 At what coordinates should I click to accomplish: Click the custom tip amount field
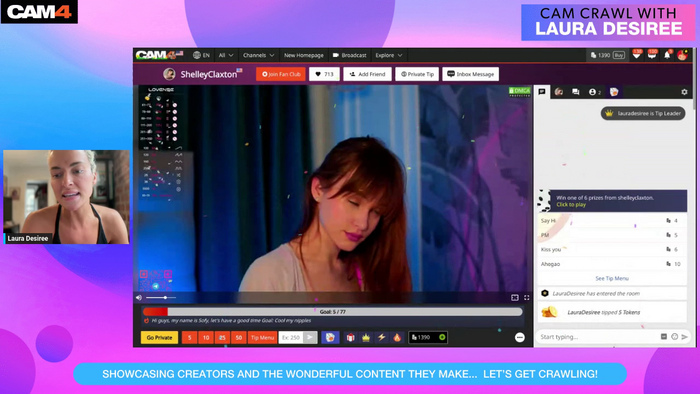pos(291,337)
